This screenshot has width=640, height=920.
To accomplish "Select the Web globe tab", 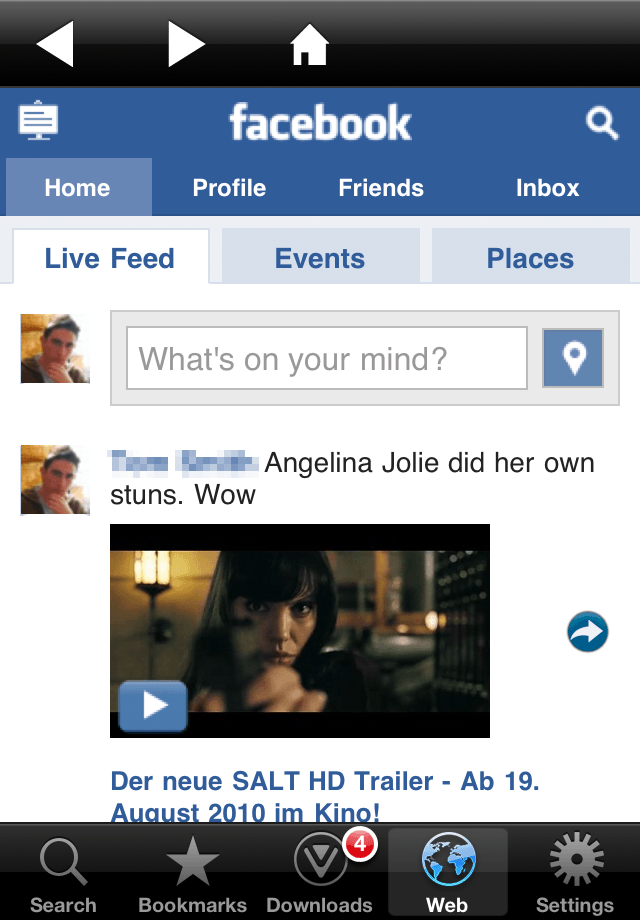I will point(448,873).
